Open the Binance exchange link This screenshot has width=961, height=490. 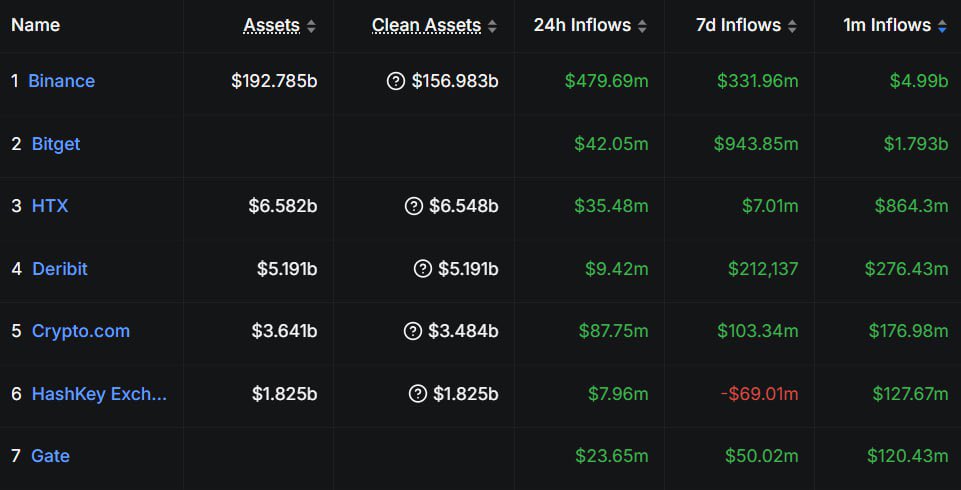(x=62, y=81)
